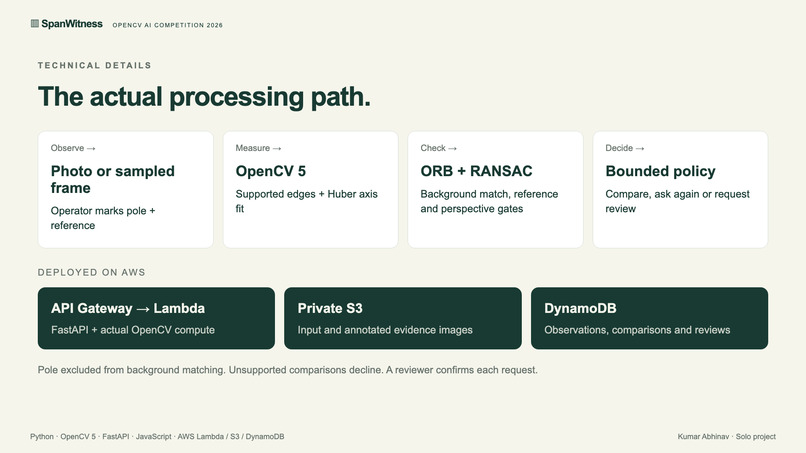The height and width of the screenshot is (453, 806).
Task: Click the SpanWitness logo icon
Action: (x=34, y=24)
